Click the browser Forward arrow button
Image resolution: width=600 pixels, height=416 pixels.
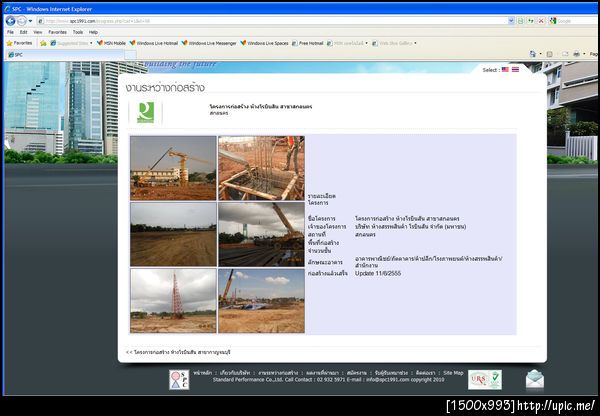coord(21,21)
